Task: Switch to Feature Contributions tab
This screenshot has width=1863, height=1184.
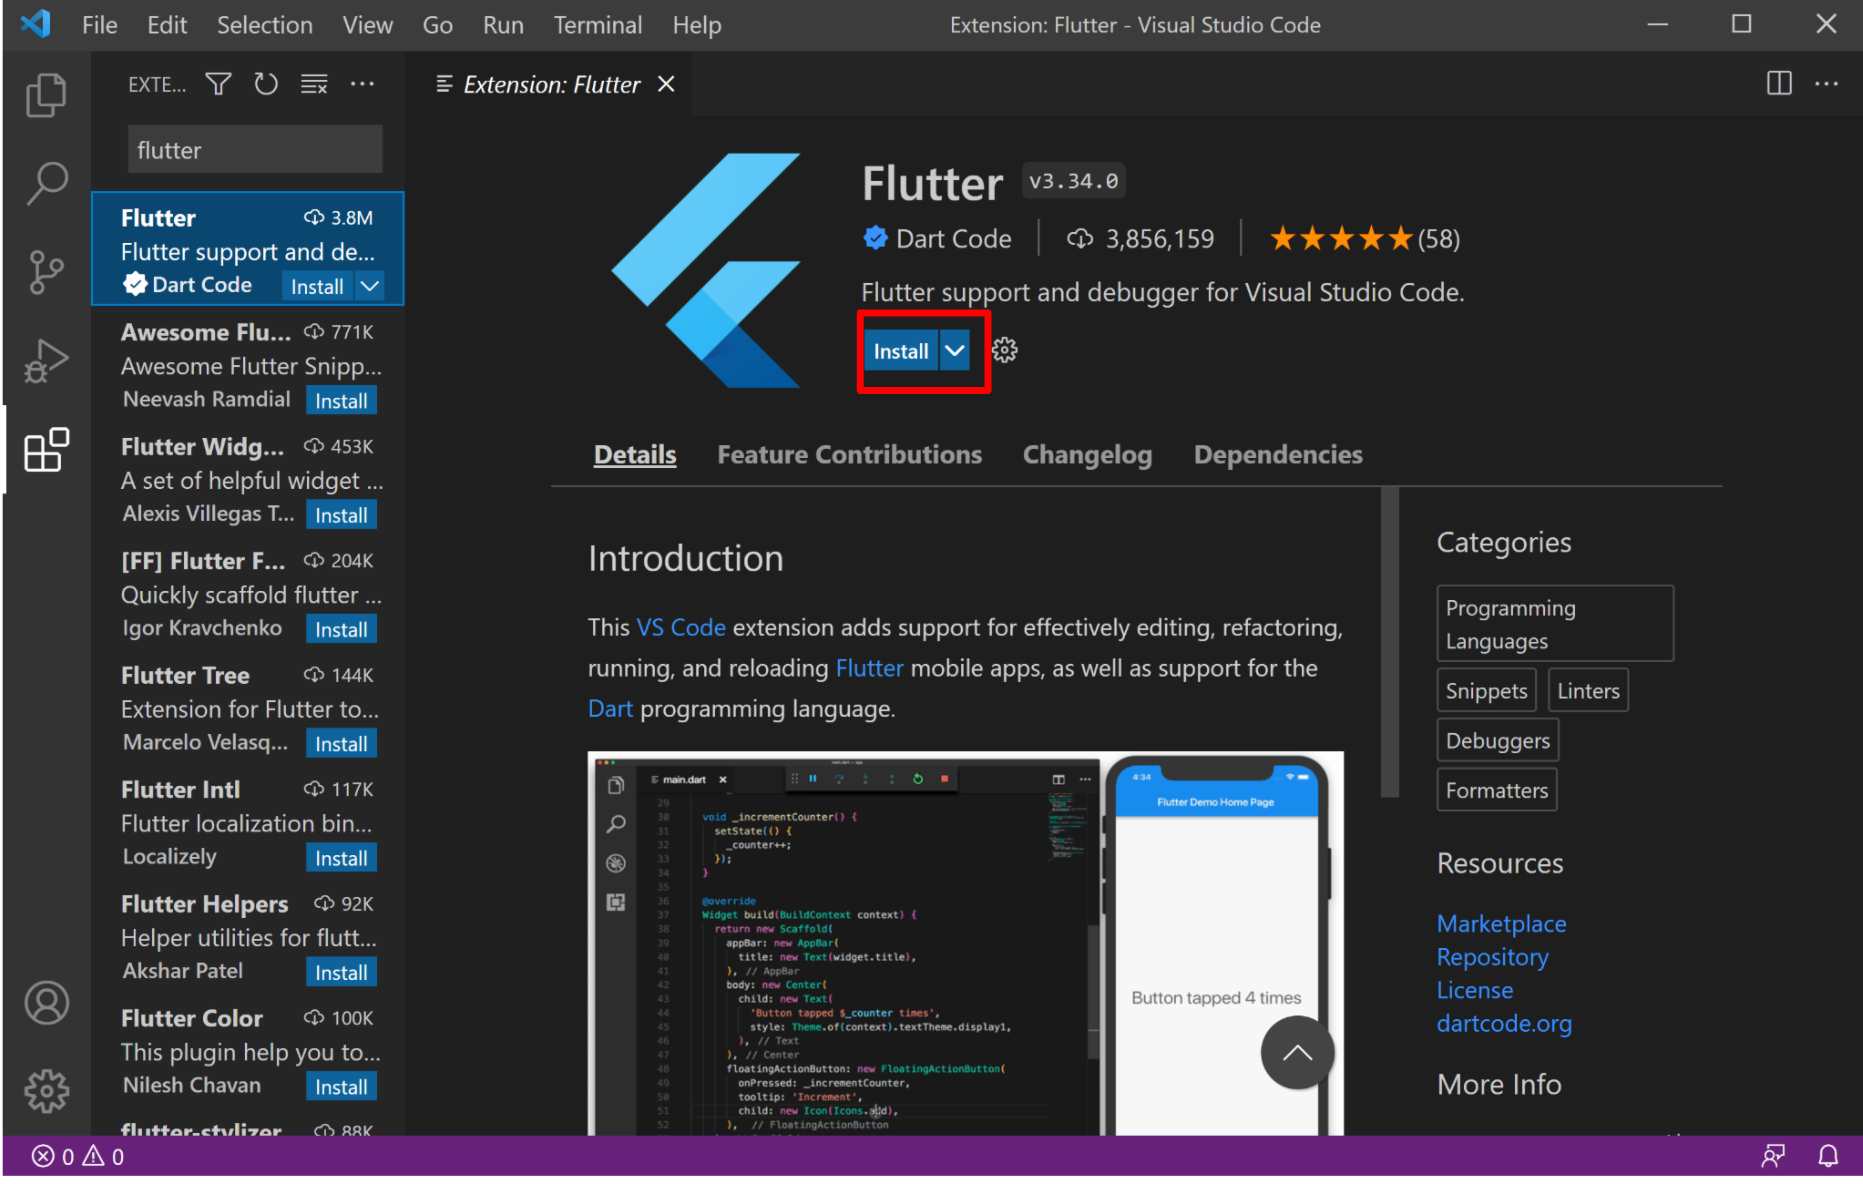Action: coord(849,455)
